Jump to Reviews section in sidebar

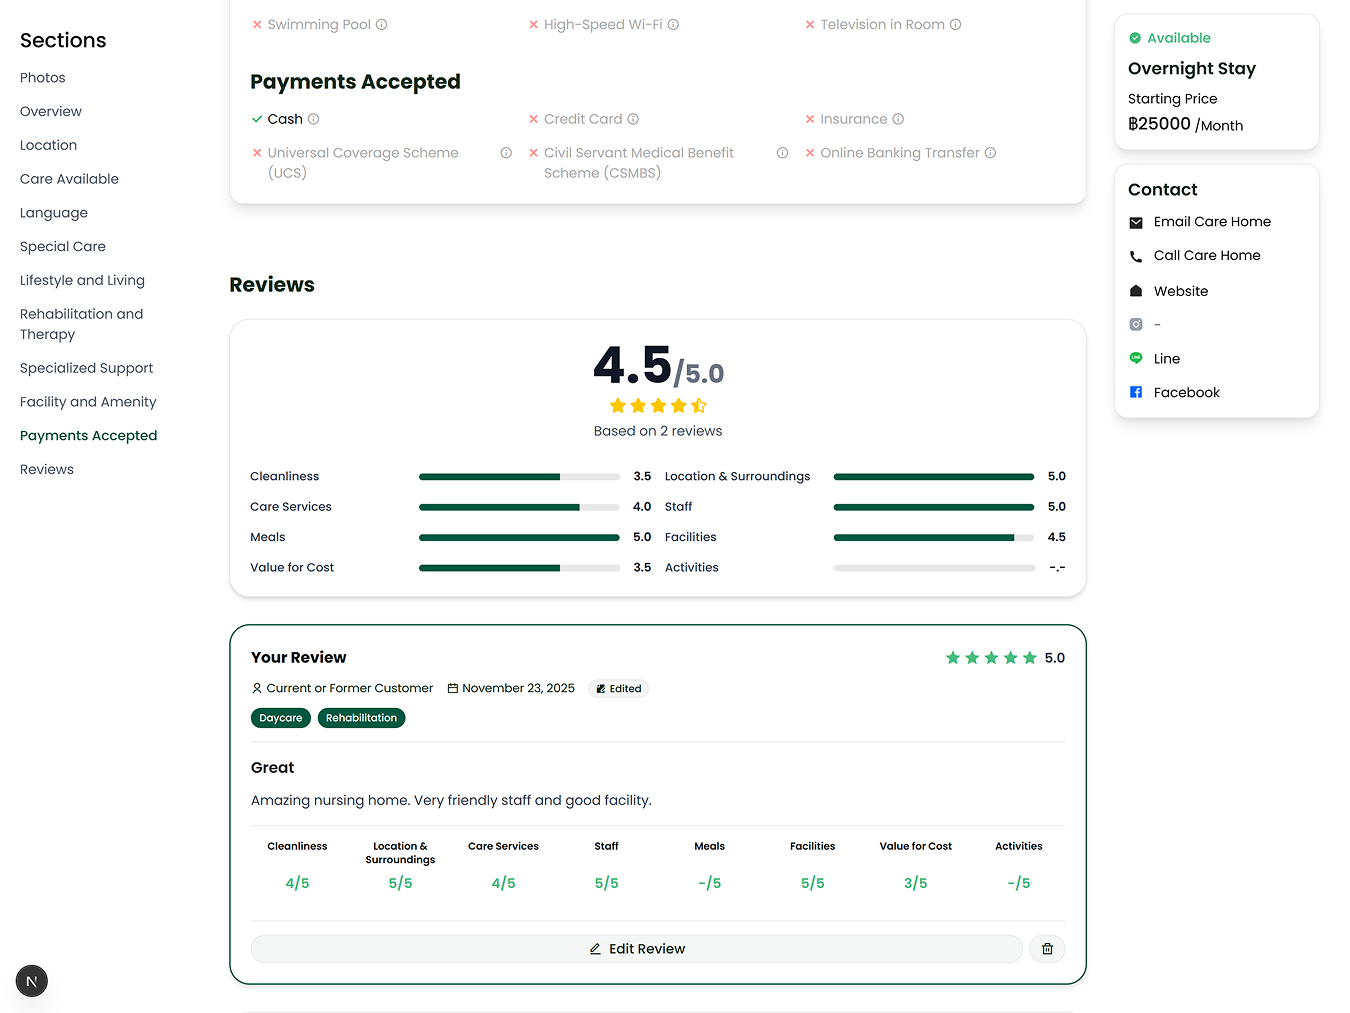tap(47, 470)
